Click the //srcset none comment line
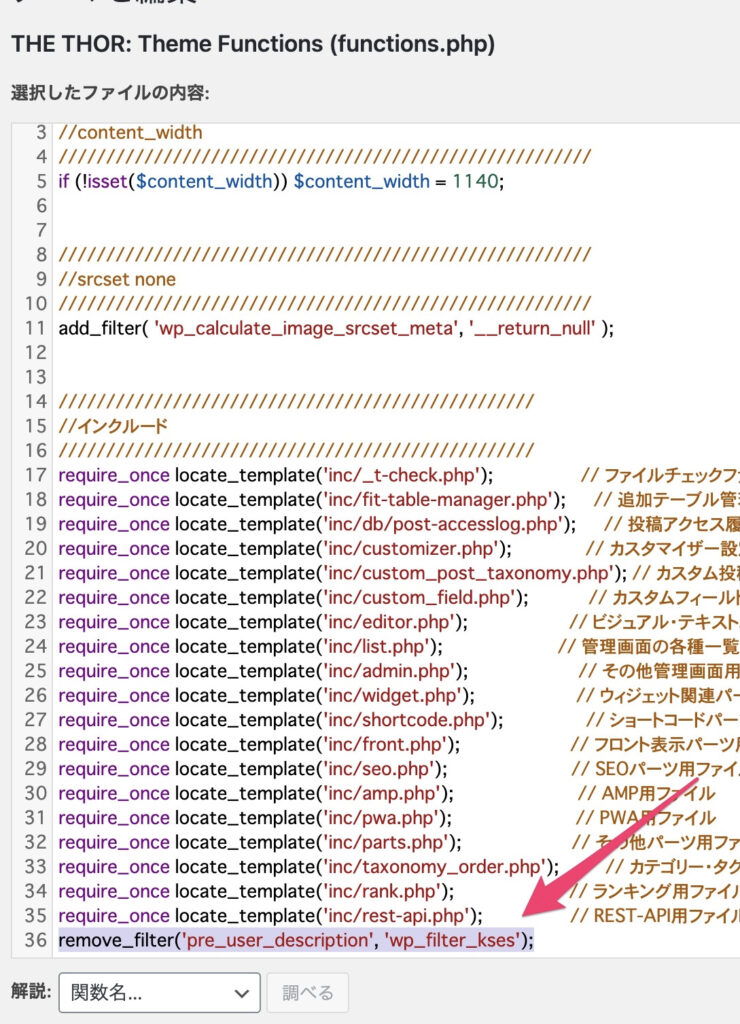The height and width of the screenshot is (1024, 740). click(117, 279)
